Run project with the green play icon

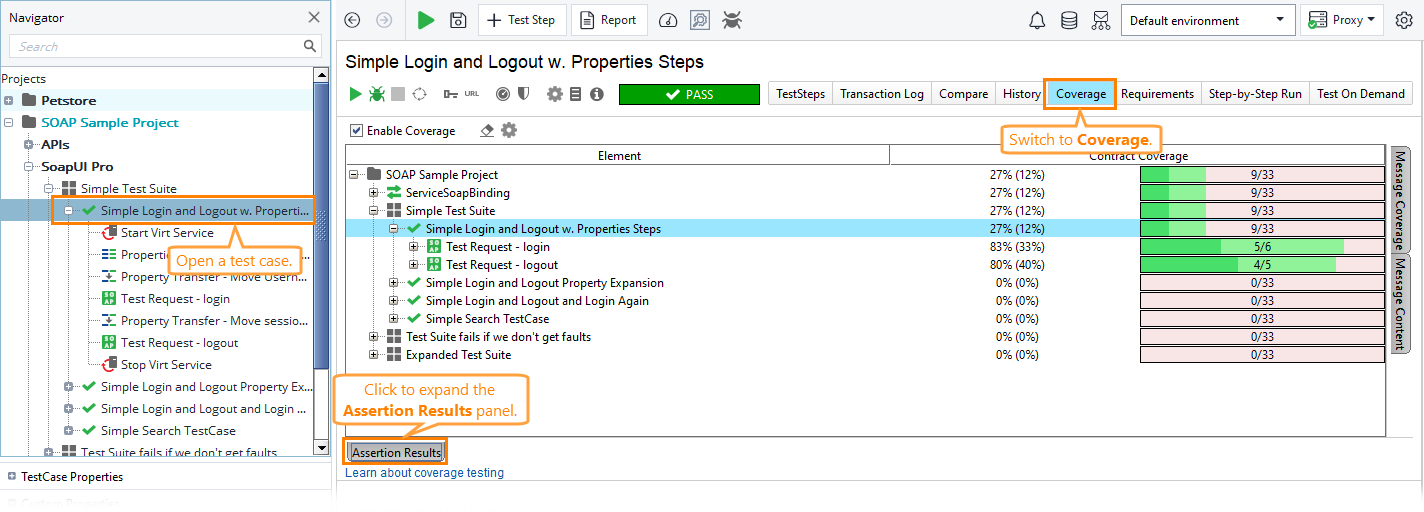(426, 20)
